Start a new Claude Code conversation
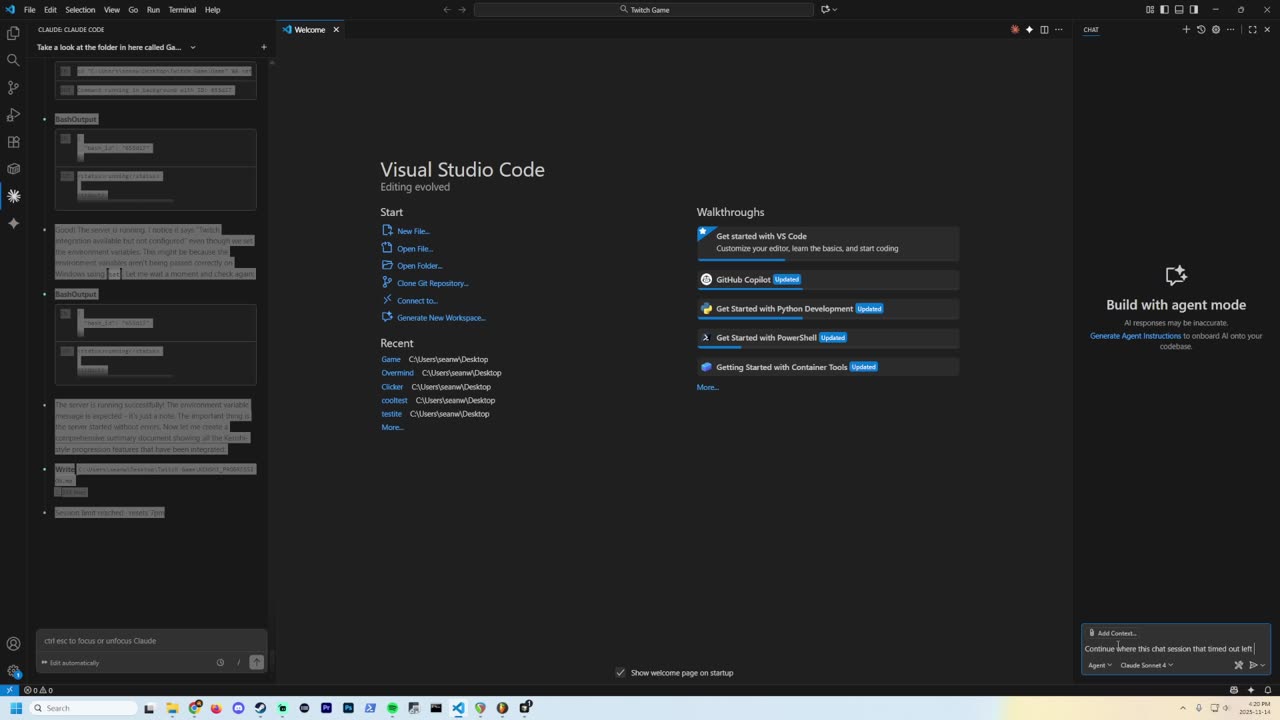 [x=264, y=47]
